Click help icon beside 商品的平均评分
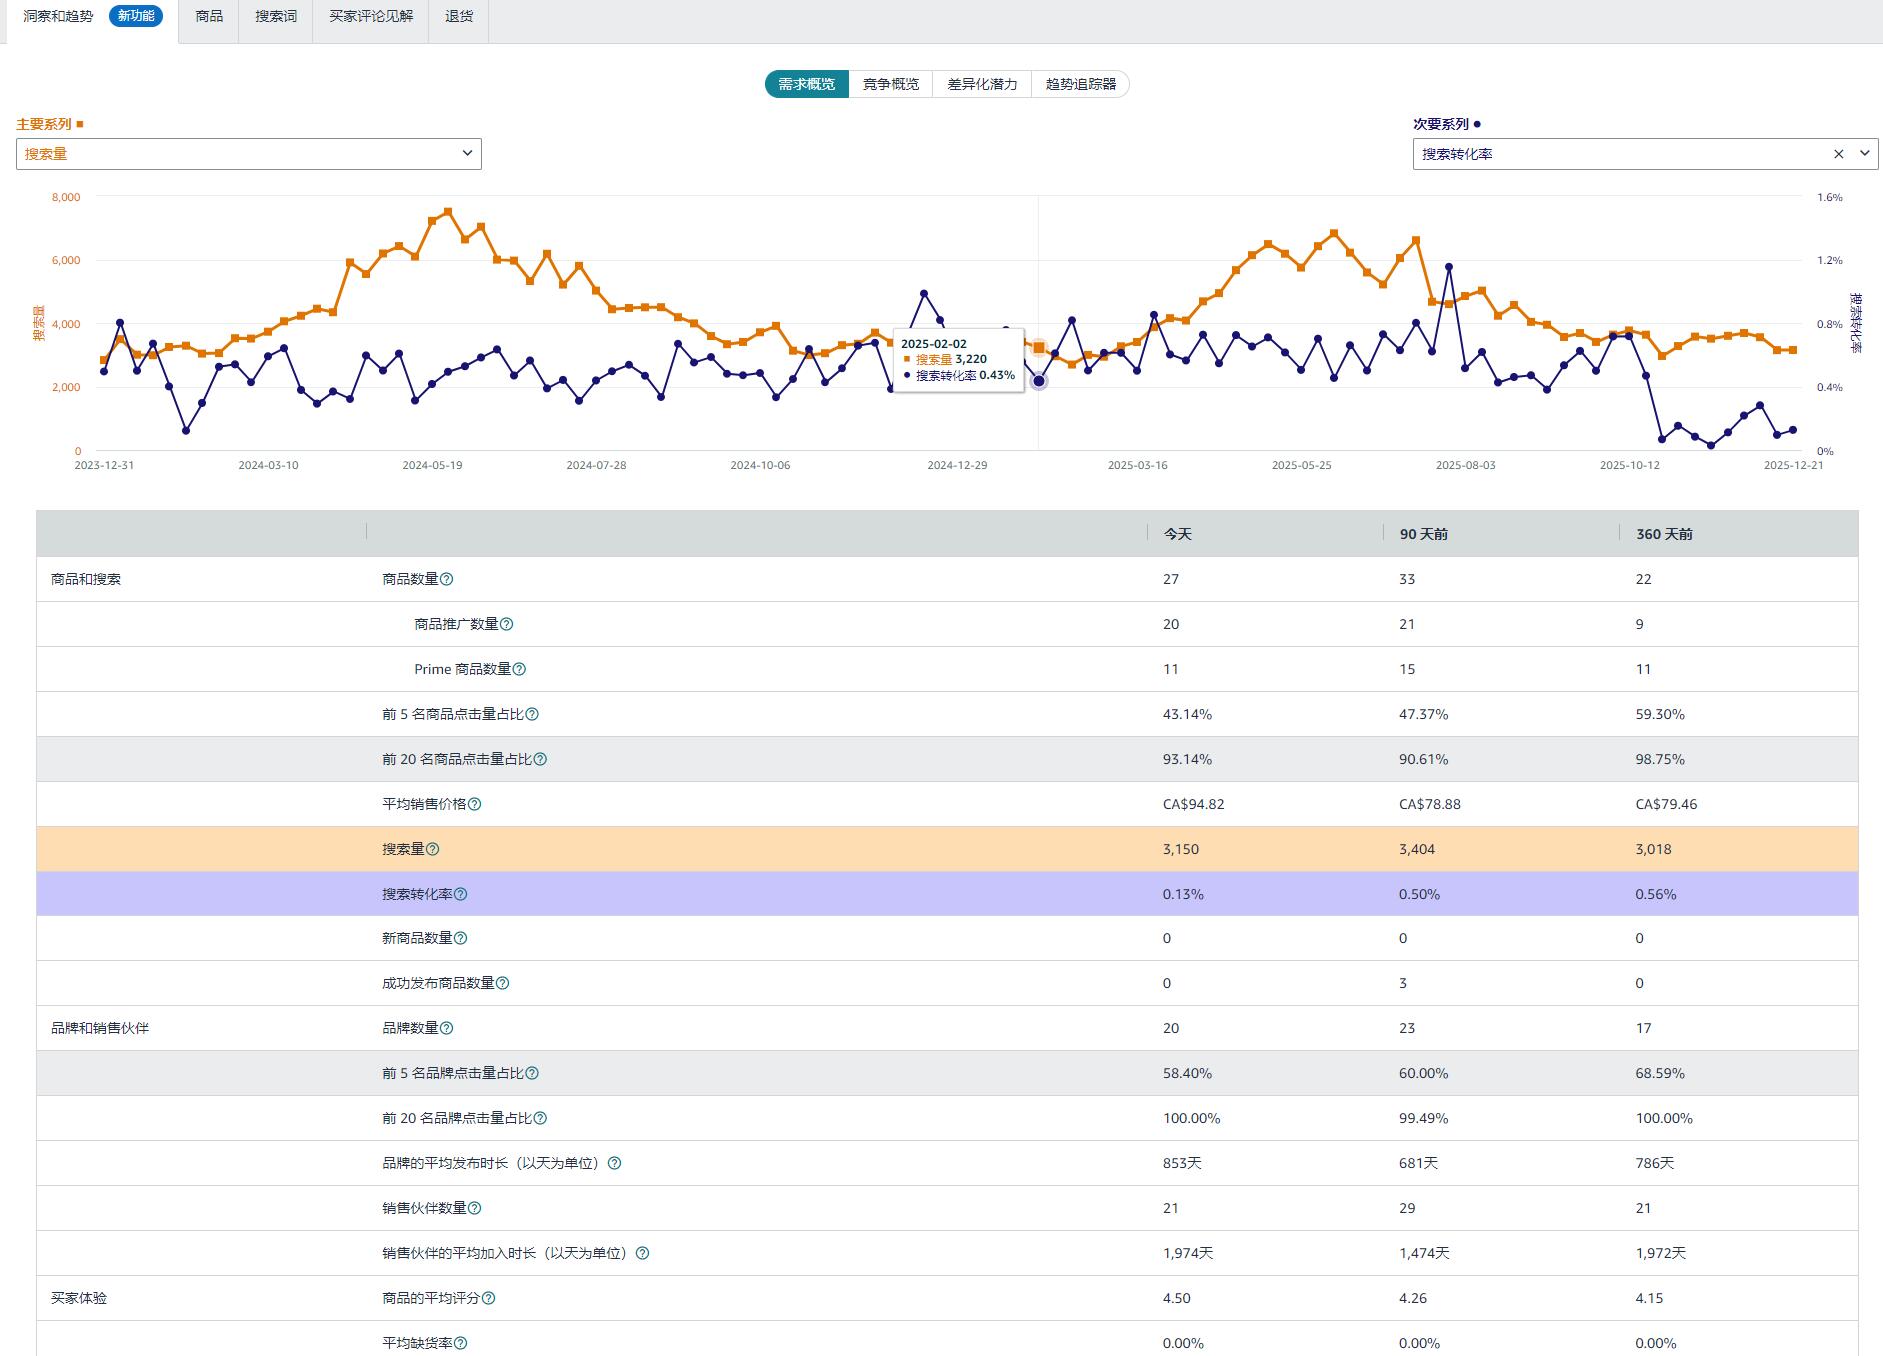1883x1356 pixels. pyautogui.click(x=489, y=1298)
